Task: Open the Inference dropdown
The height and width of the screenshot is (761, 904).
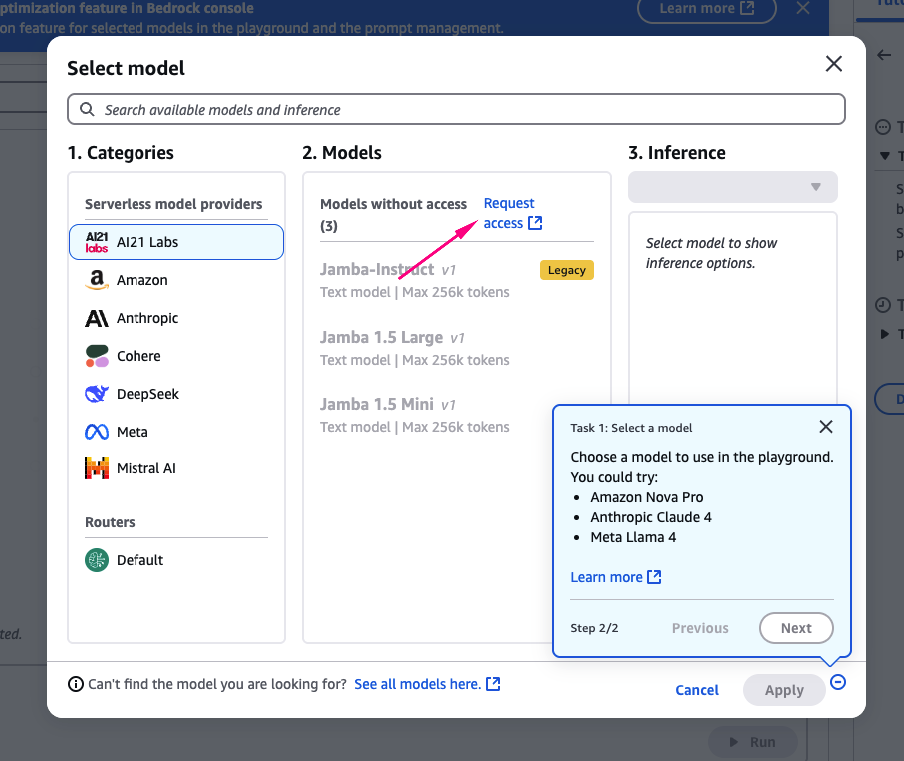Action: click(732, 187)
